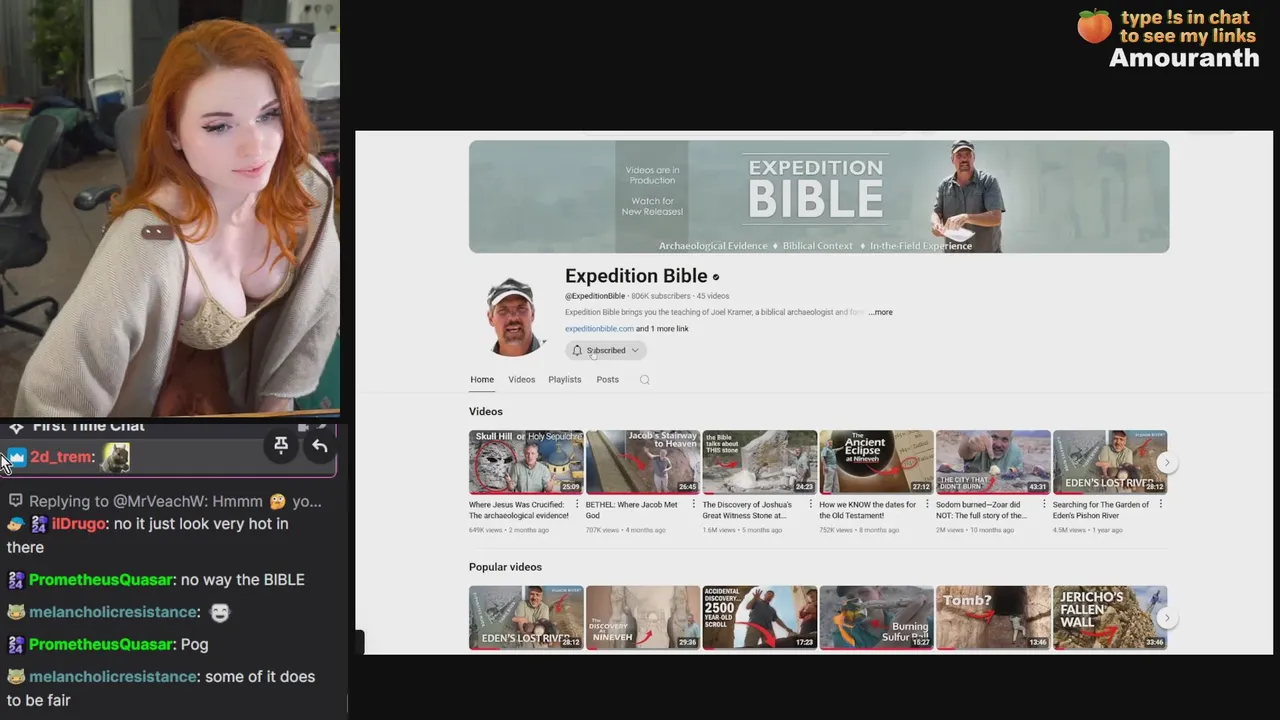Click the frog badge beside first melancholicresistance message
The width and height of the screenshot is (1280, 720).
coord(15,612)
